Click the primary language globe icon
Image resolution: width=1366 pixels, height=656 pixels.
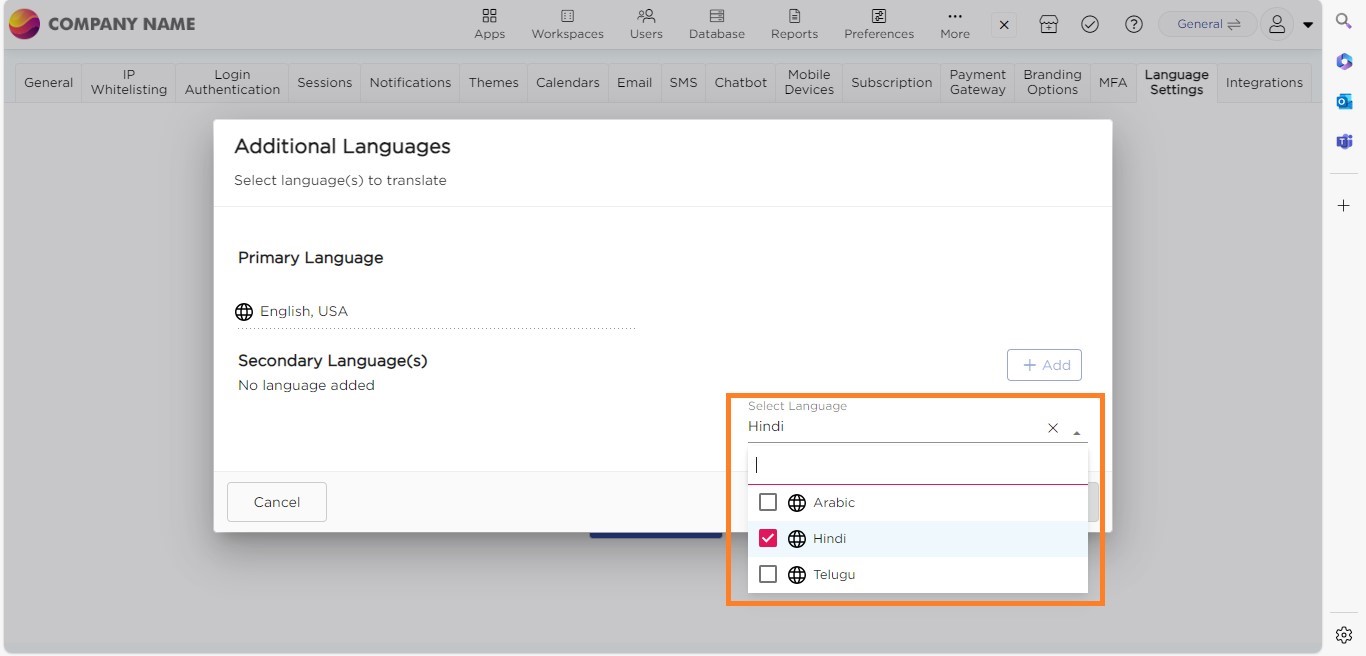coord(244,312)
